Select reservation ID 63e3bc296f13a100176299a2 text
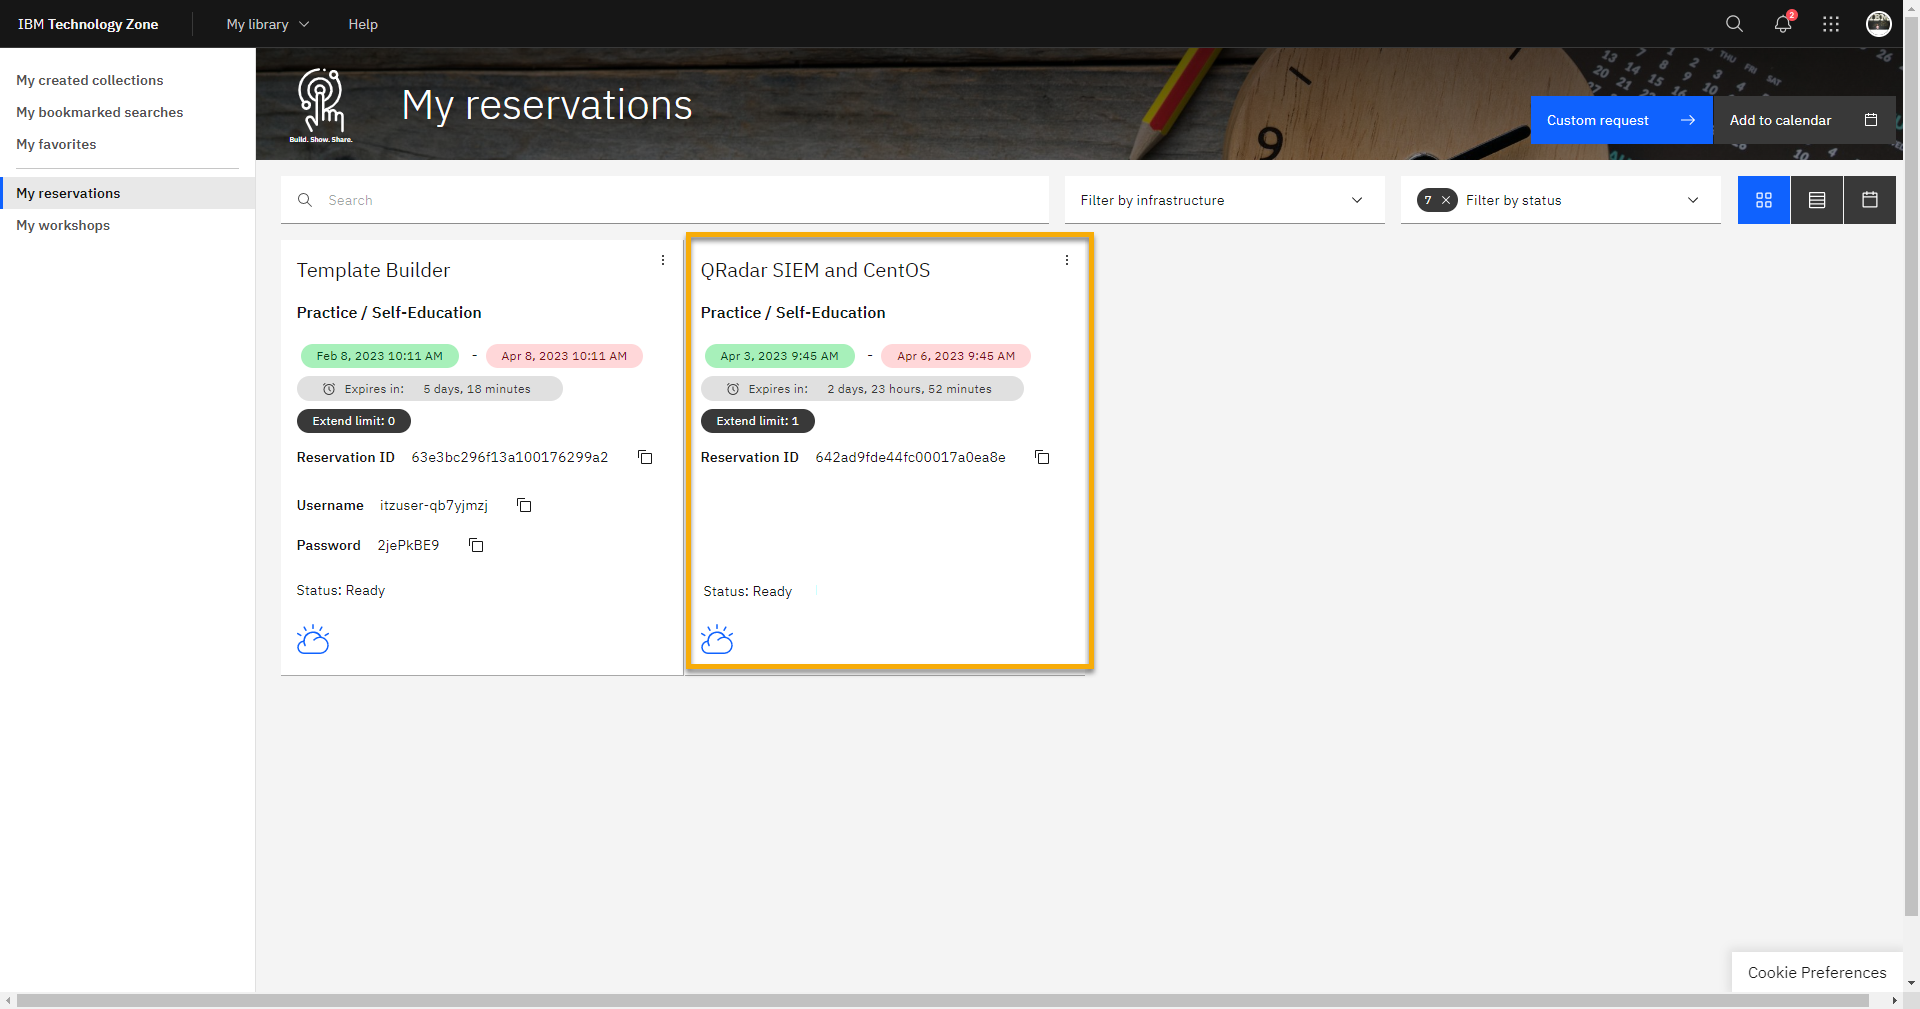This screenshot has width=1920, height=1009. (510, 457)
